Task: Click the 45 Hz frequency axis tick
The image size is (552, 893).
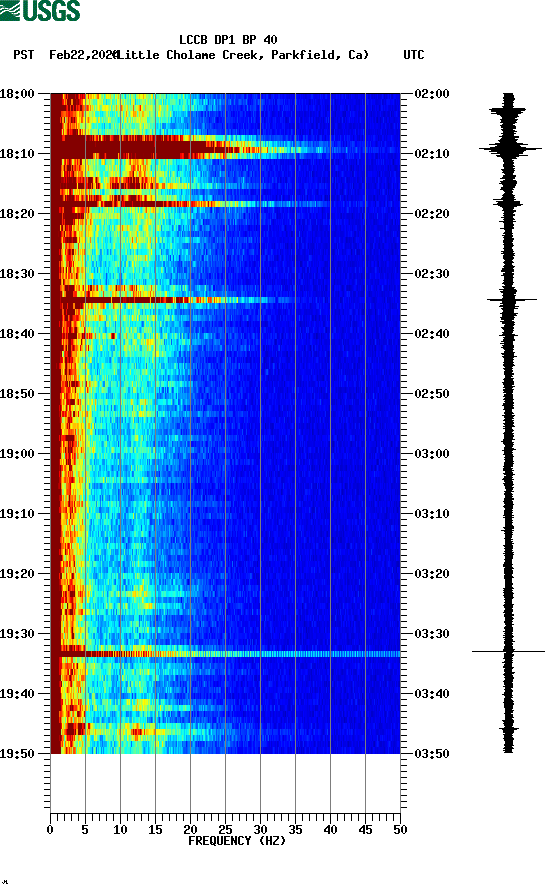Action: [365, 830]
